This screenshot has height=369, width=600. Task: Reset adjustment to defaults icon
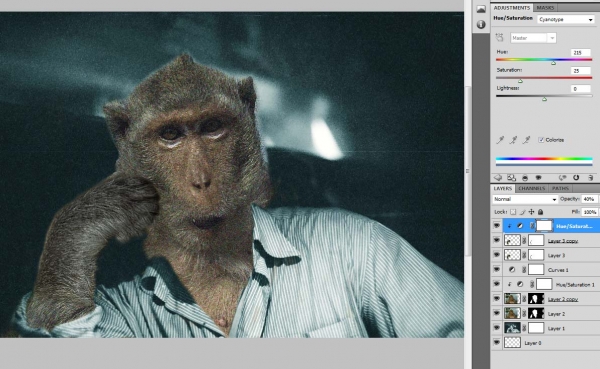point(576,178)
